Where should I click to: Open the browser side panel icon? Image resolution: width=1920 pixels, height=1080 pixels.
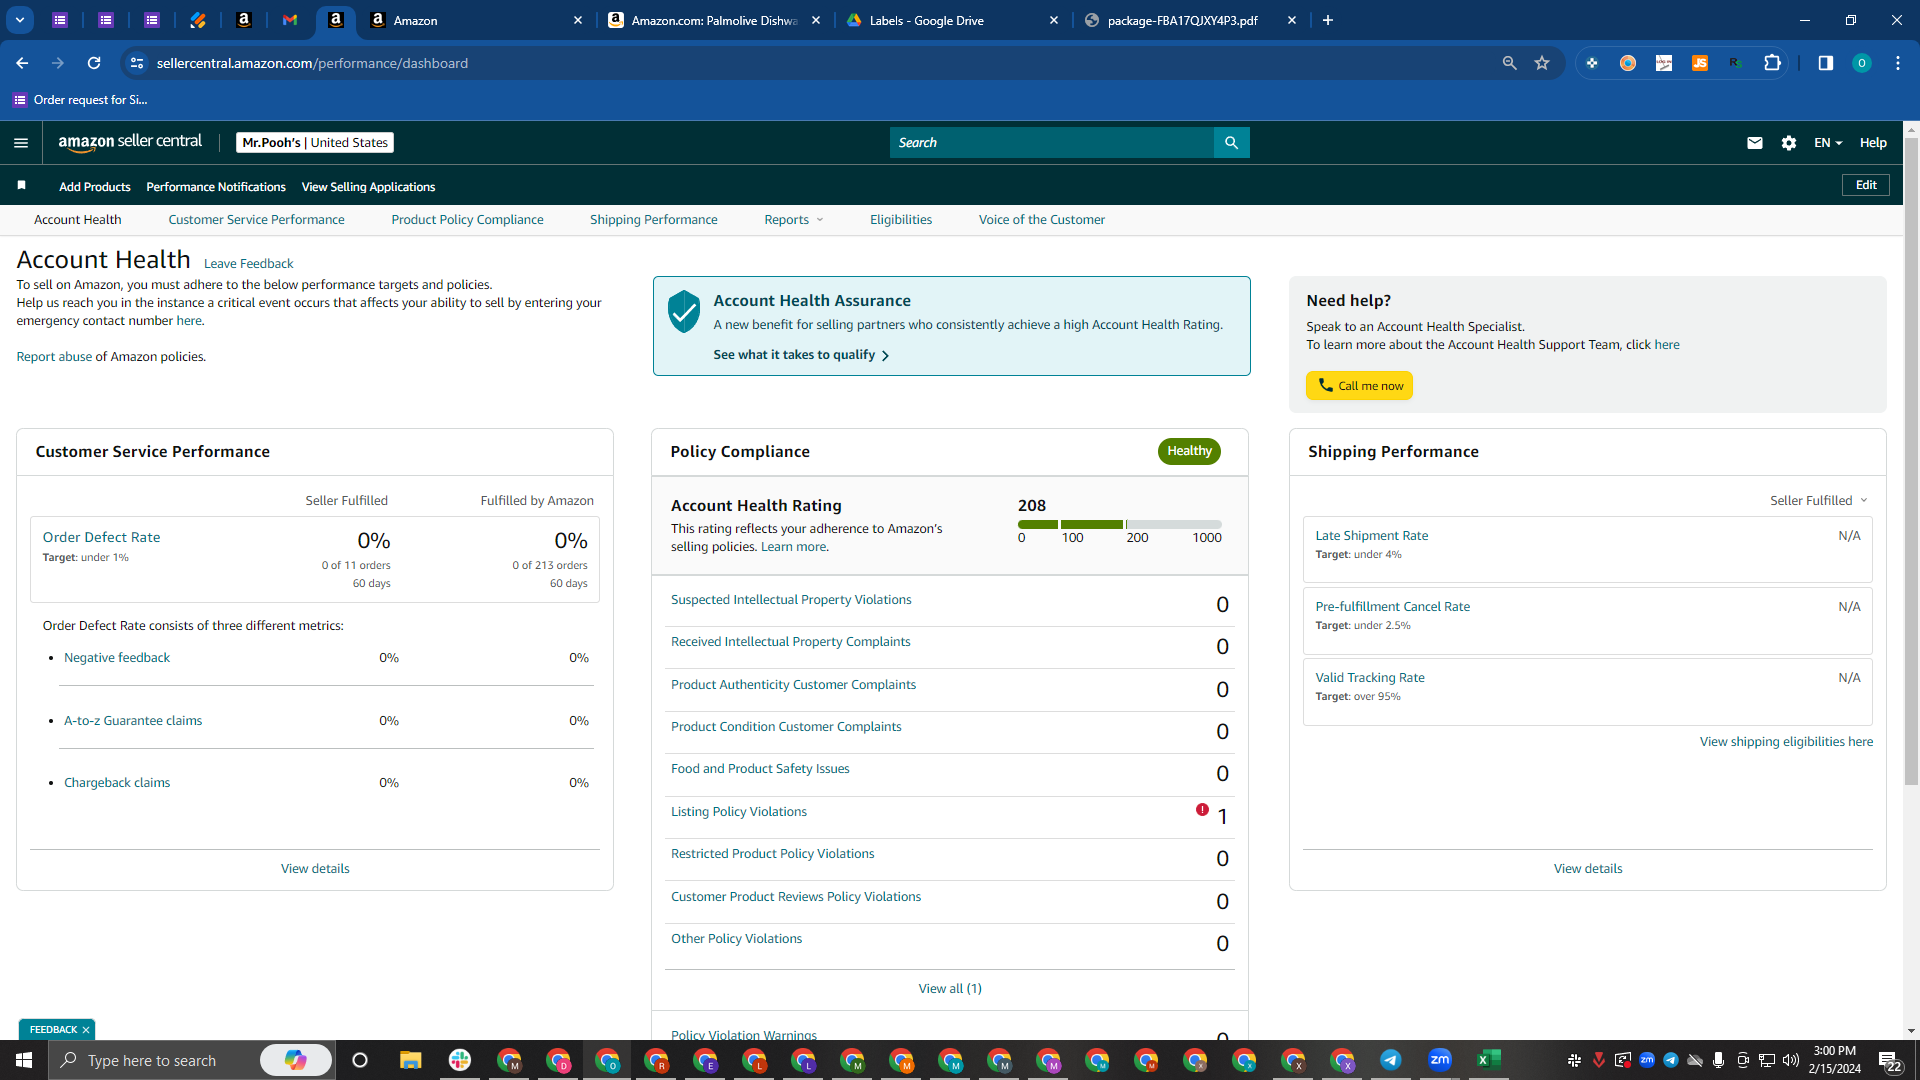(1825, 63)
